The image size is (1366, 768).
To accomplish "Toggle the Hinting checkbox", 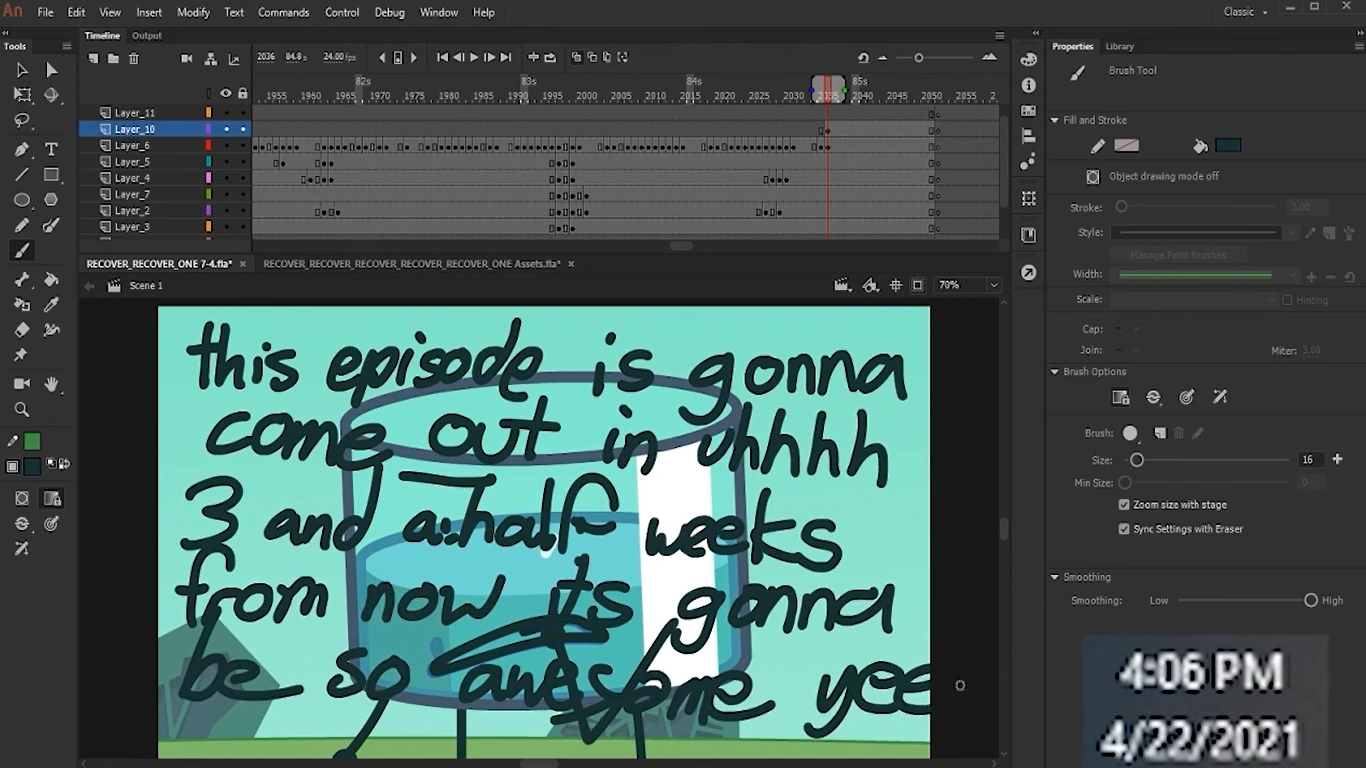I will [1287, 300].
